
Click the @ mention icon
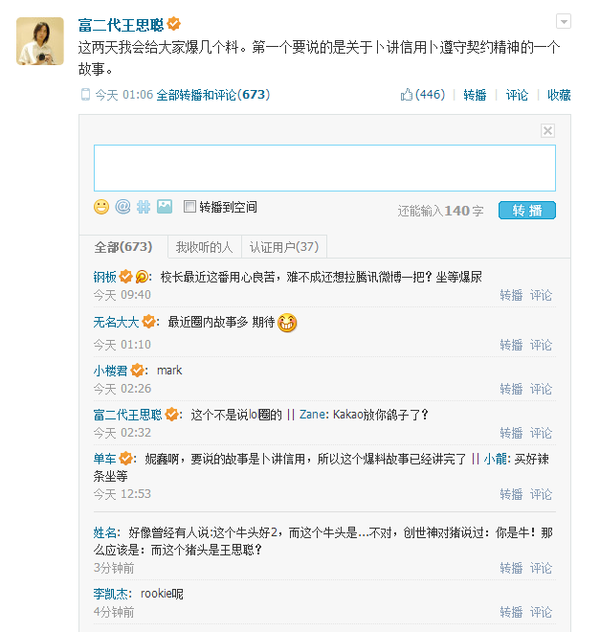coord(123,207)
